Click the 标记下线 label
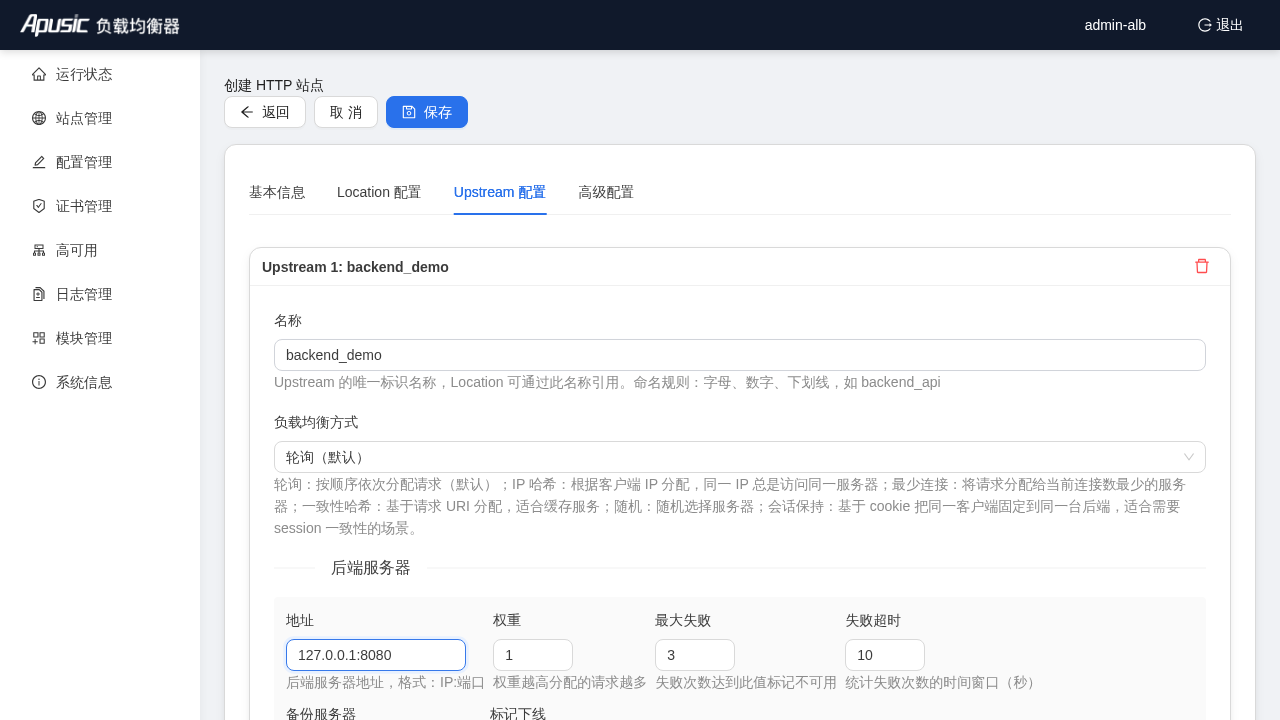This screenshot has width=1280, height=720. 518,713
